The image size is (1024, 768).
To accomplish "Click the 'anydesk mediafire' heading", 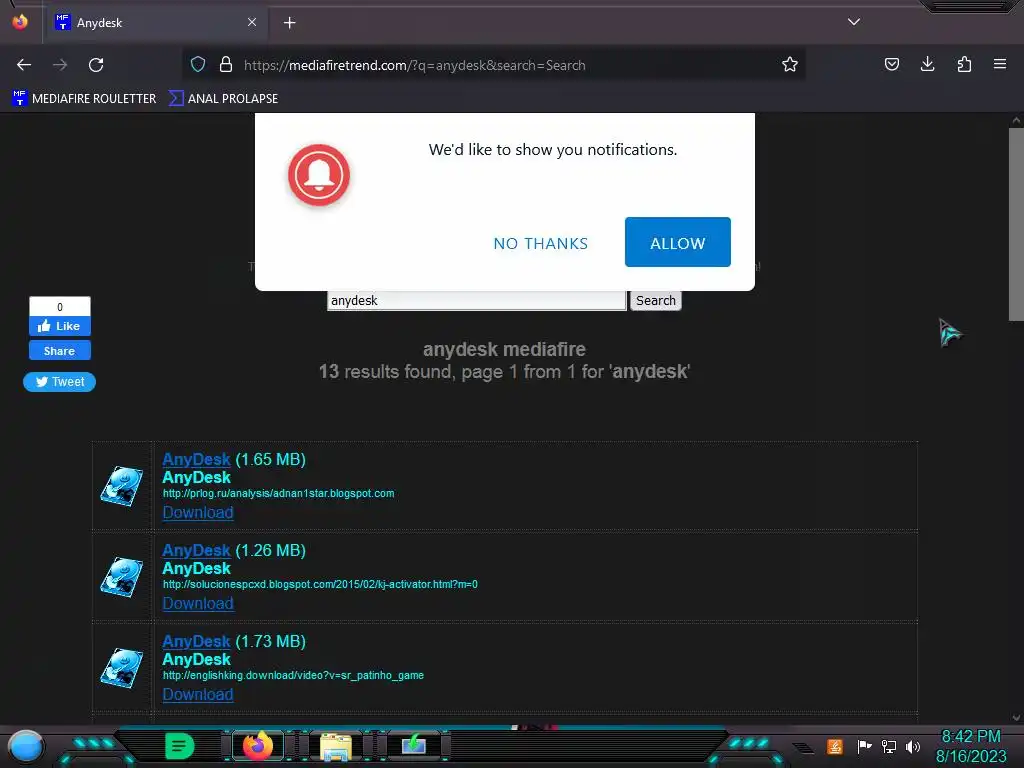I will pos(504,349).
